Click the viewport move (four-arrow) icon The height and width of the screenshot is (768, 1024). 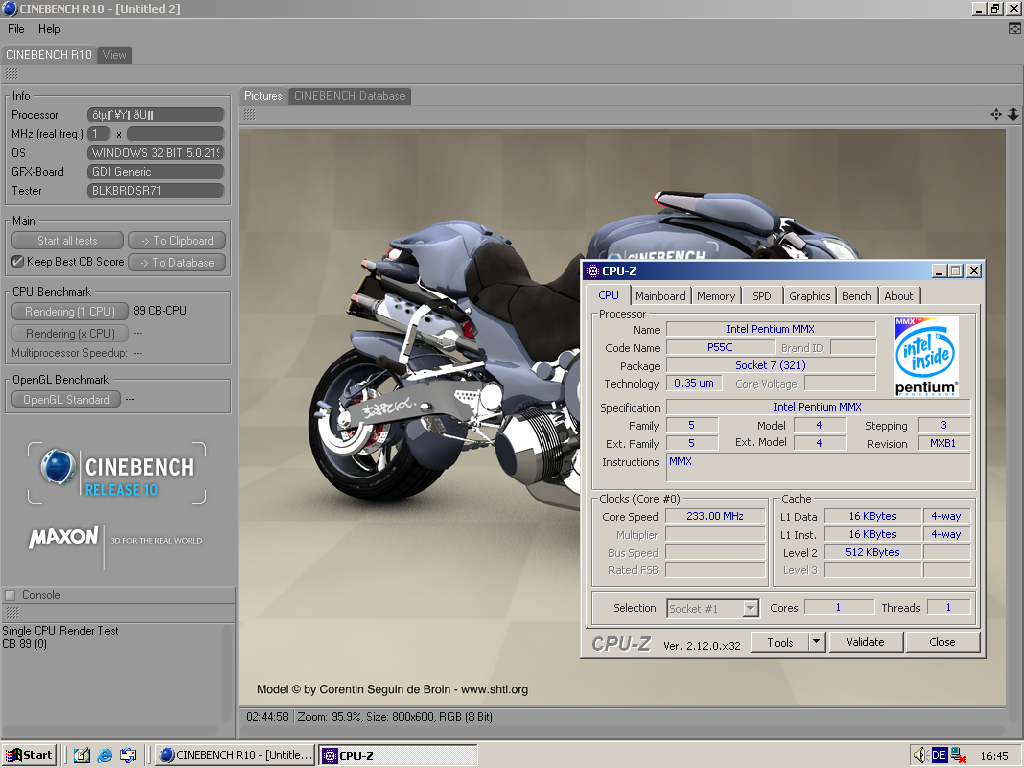coord(996,114)
